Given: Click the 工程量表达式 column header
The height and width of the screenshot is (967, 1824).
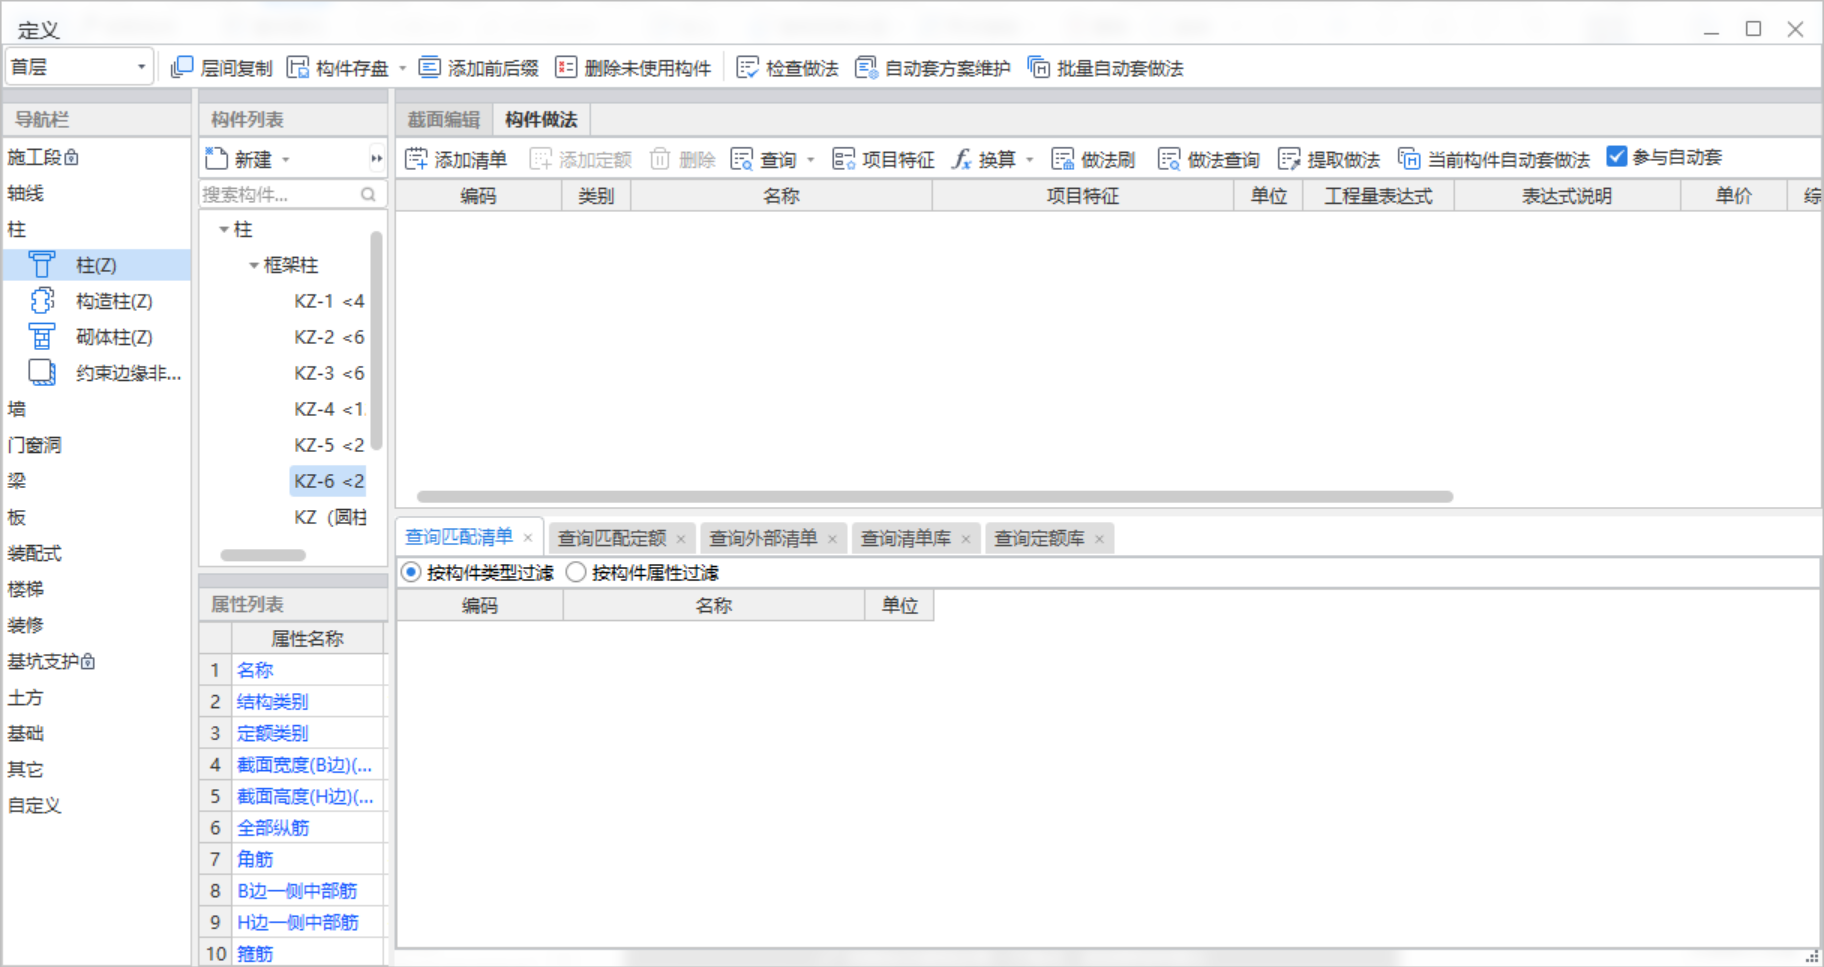Looking at the screenshot, I should click(1378, 196).
